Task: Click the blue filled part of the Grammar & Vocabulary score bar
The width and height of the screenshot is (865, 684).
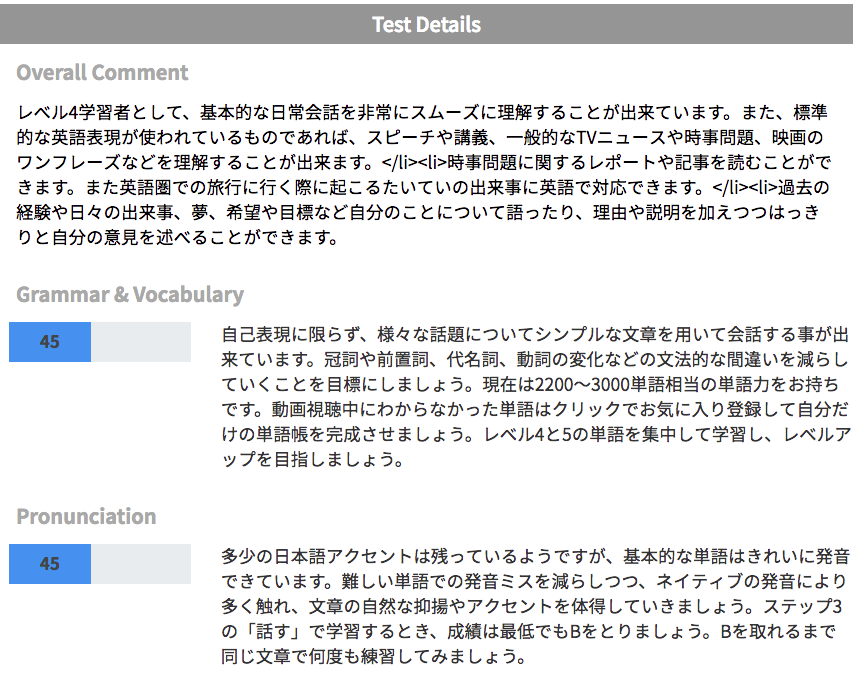Action: 49,342
